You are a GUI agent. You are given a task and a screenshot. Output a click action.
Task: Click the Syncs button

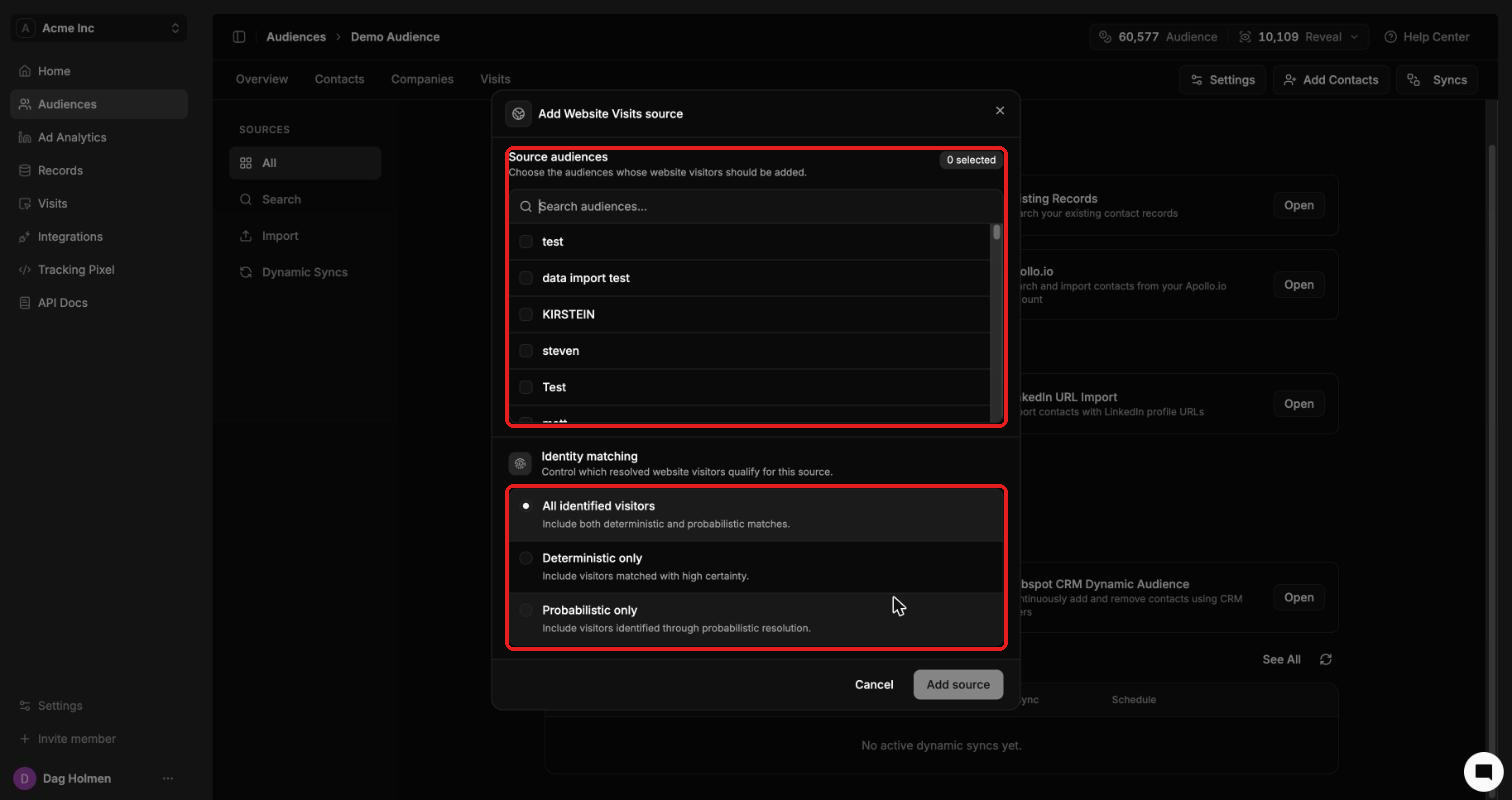pos(1437,80)
